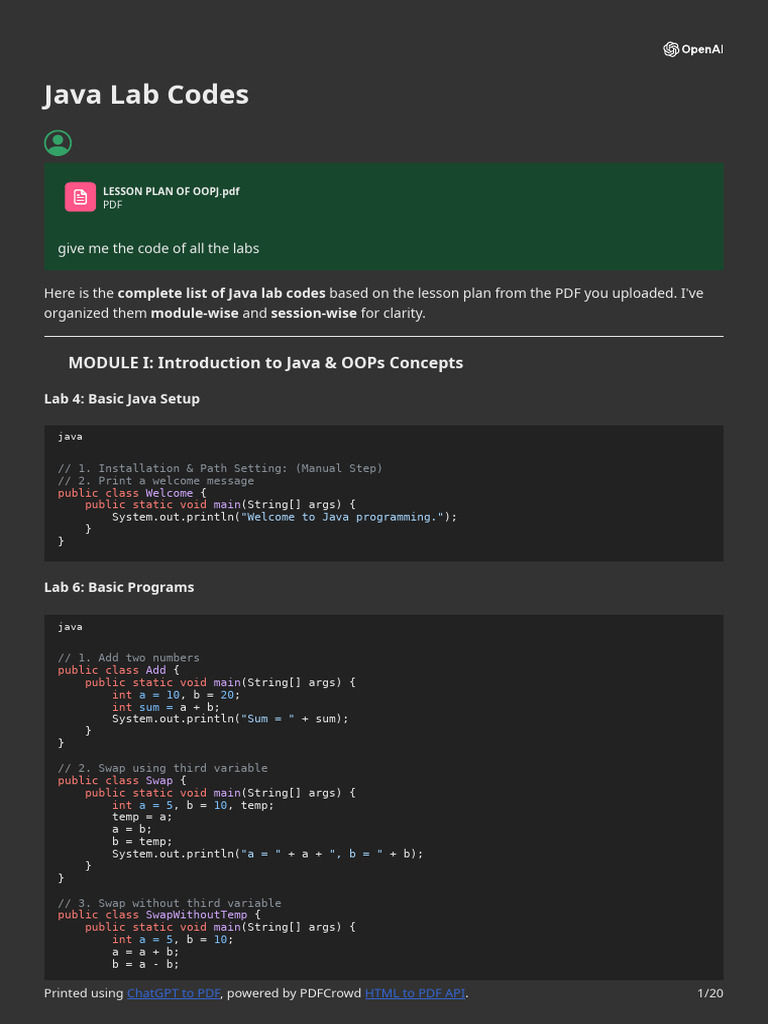Viewport: 768px width, 1024px height.
Task: Click the 'Swap using third variable' comment
Action: (x=162, y=768)
